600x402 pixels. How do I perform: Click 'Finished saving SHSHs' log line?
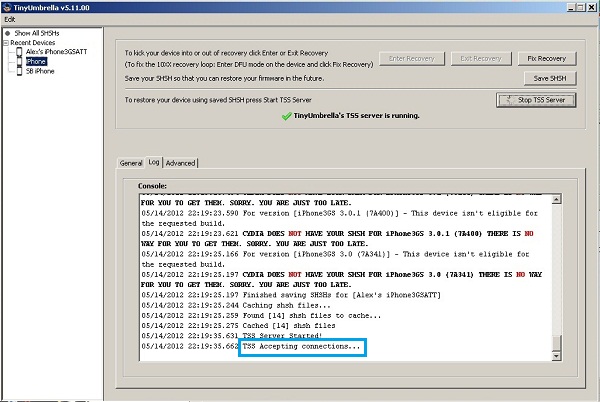[342, 295]
